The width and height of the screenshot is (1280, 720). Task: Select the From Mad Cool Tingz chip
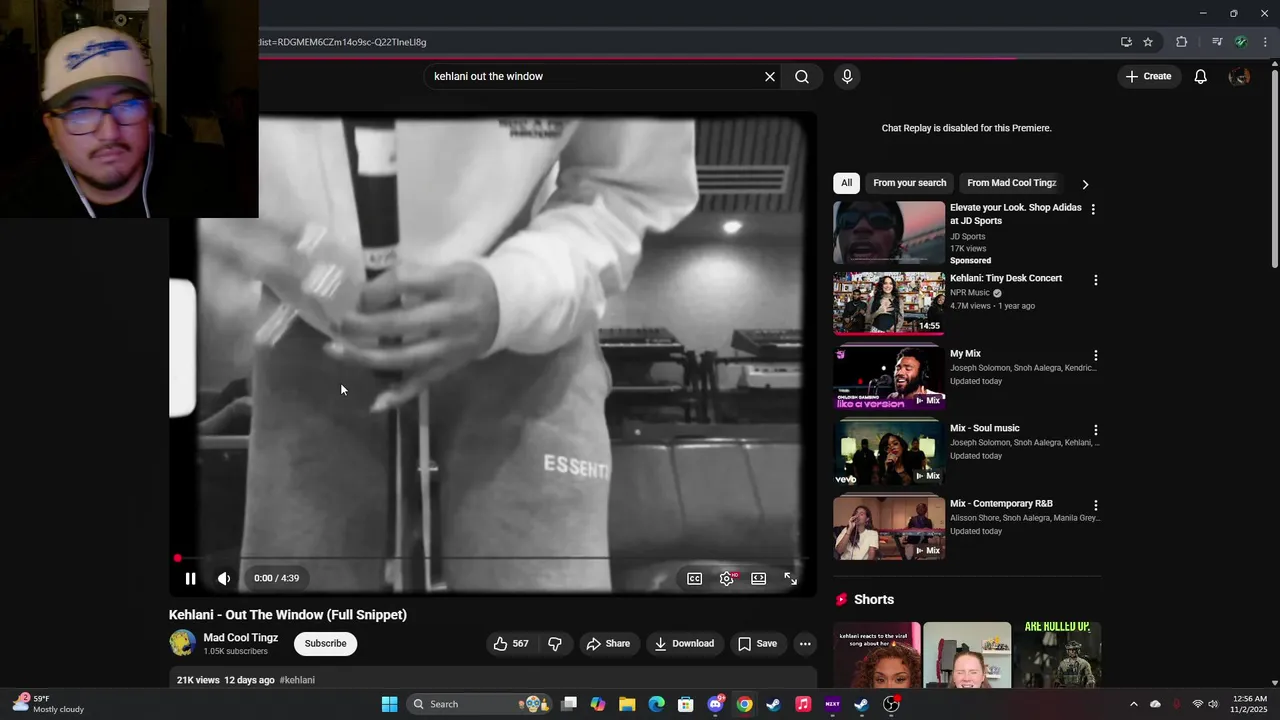coord(1011,183)
